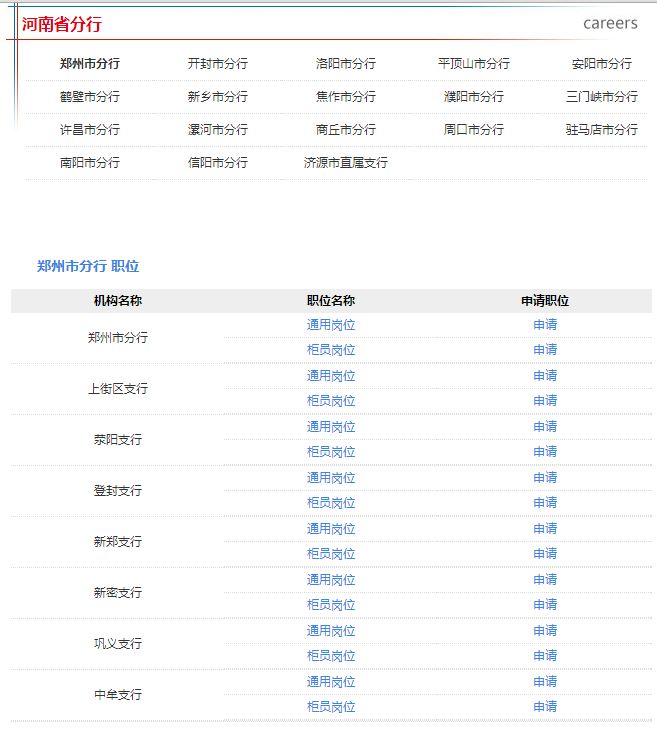
Task: Select the 驻马店市分行 branch
Action: (601, 130)
